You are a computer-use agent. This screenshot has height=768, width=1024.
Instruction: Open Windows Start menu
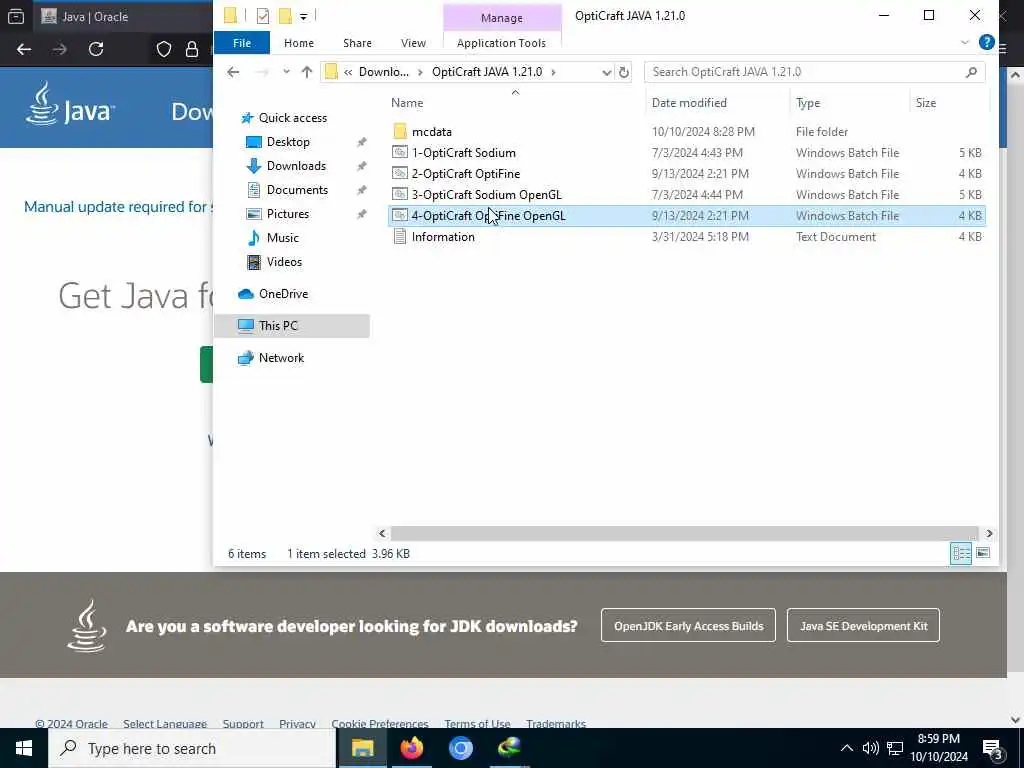[24, 748]
